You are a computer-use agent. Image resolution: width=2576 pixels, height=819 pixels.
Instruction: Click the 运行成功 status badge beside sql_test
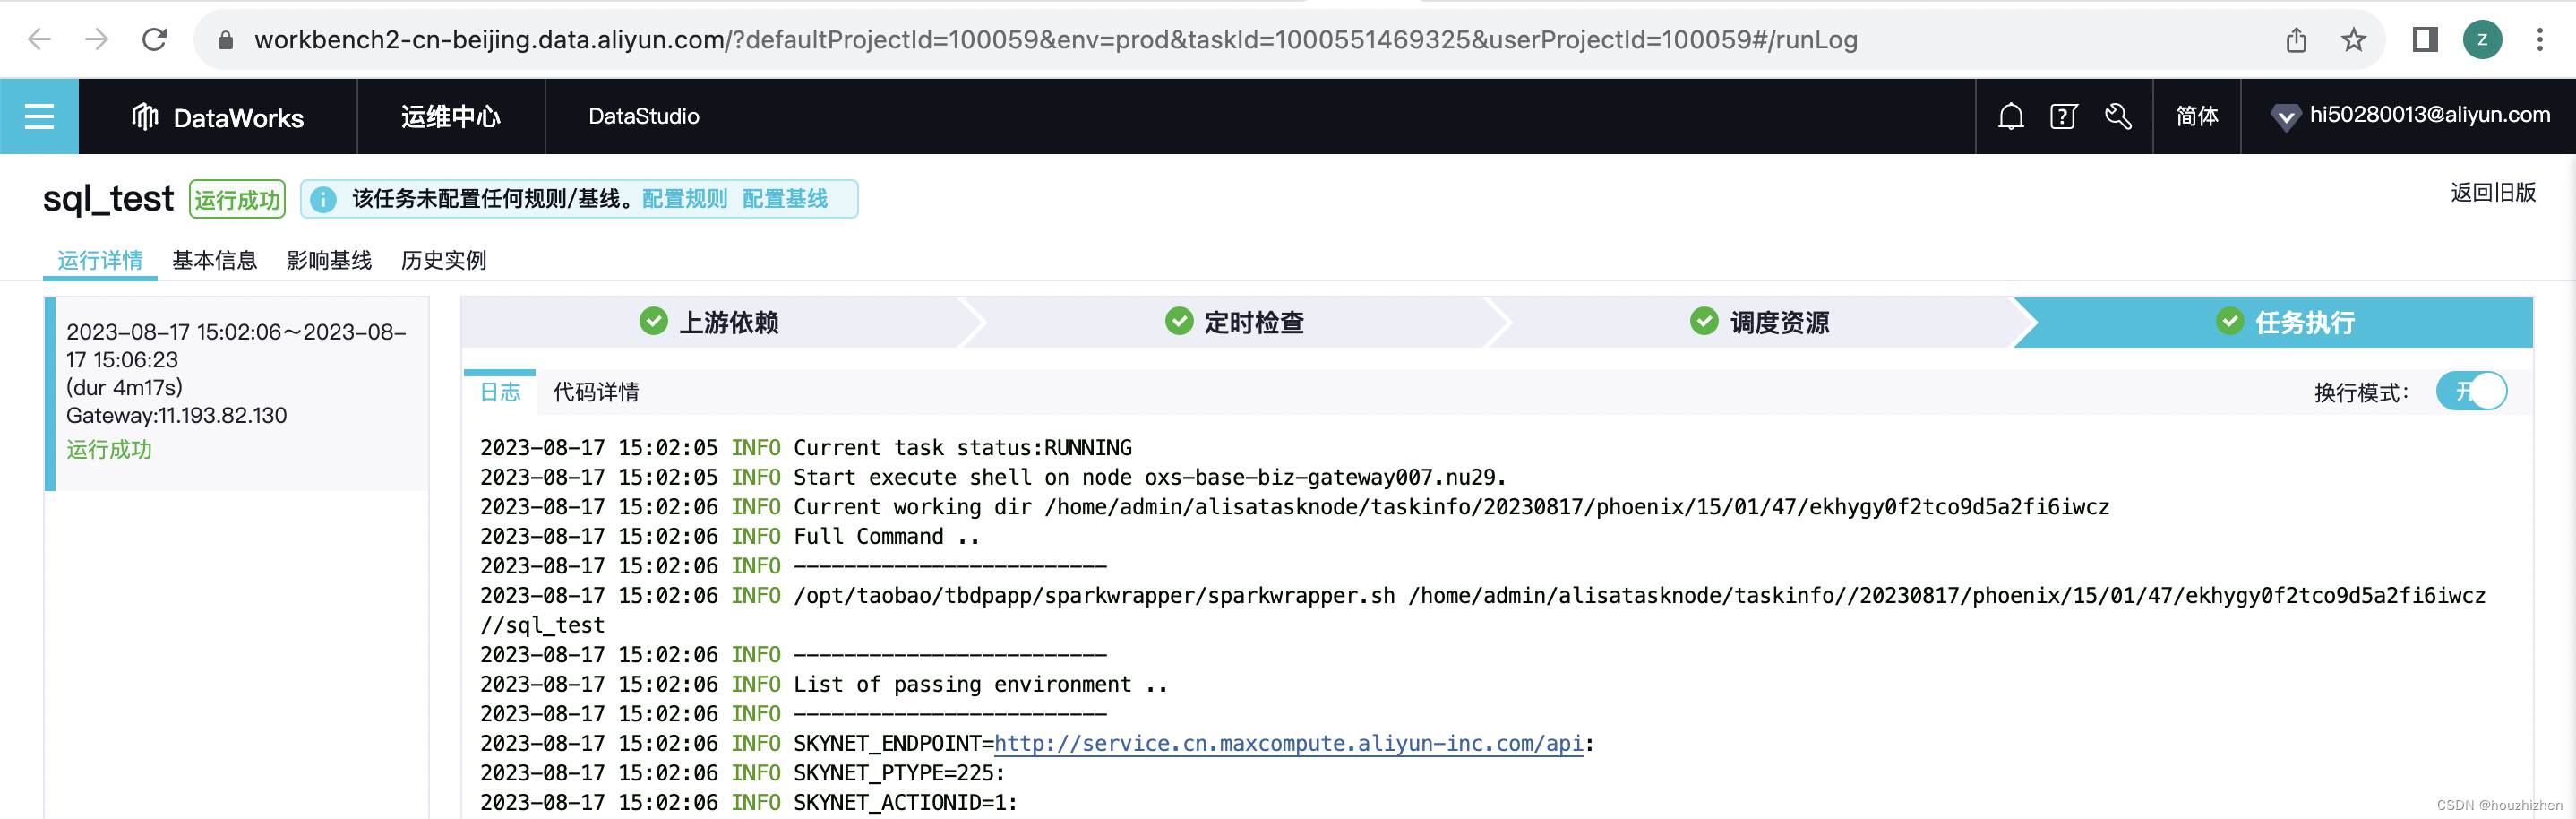pos(237,199)
